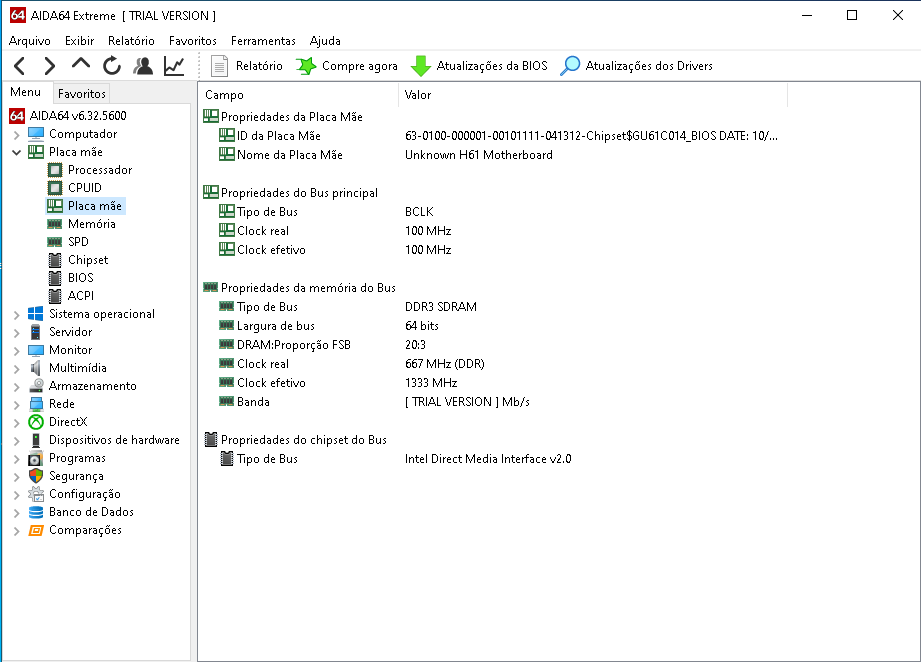Click the Servidor tower icon

pyautogui.click(x=36, y=332)
